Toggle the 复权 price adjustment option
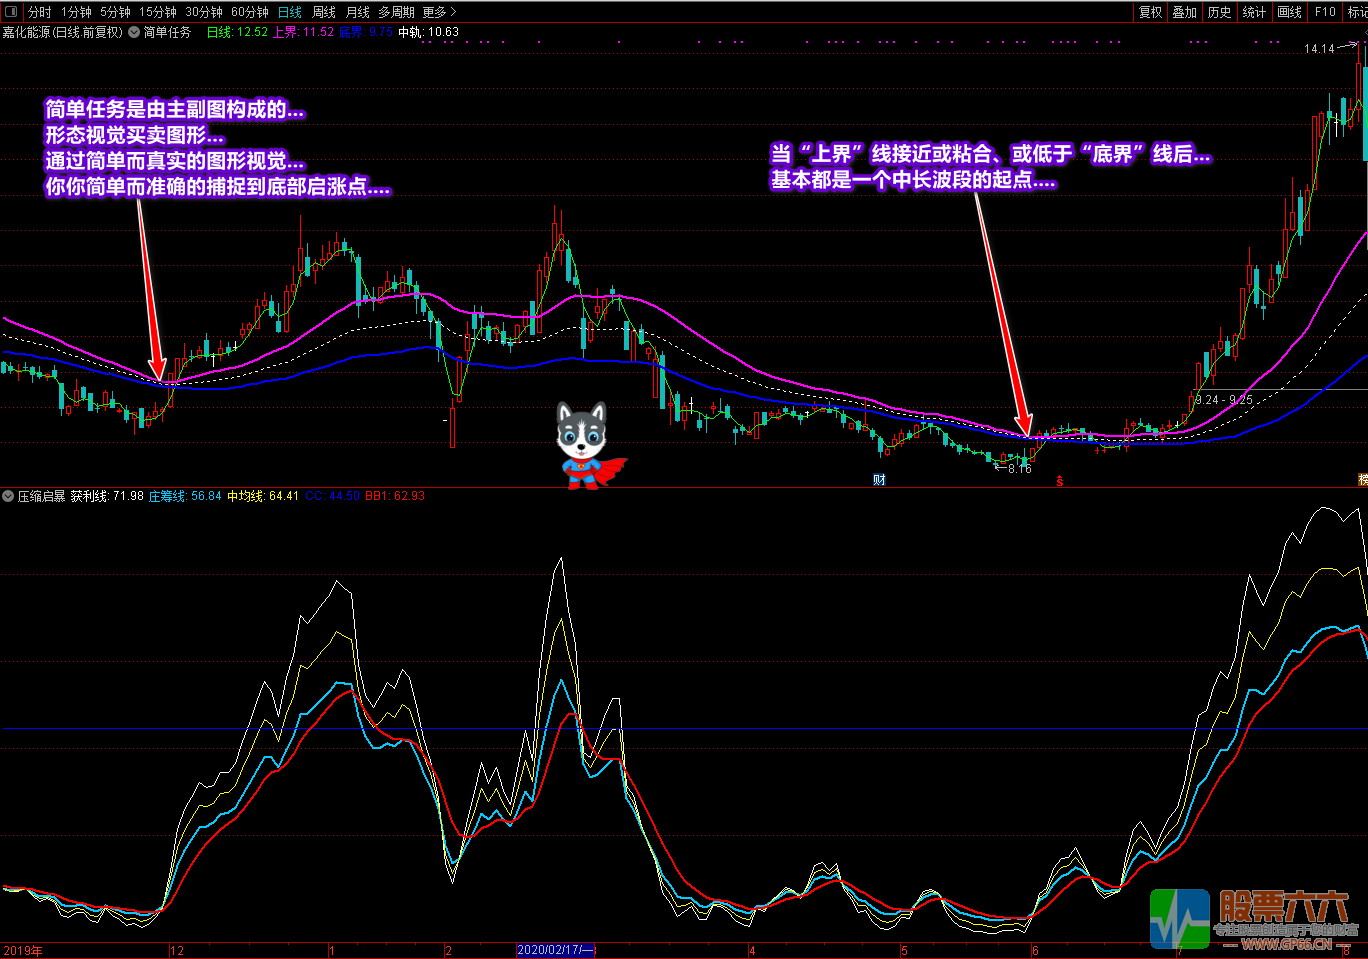The height and width of the screenshot is (959, 1368). tap(1151, 12)
